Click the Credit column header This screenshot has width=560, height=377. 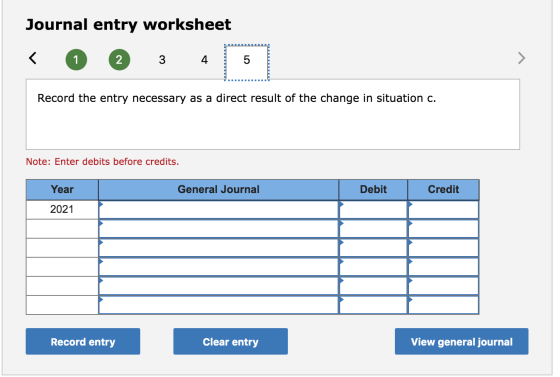[x=443, y=190]
